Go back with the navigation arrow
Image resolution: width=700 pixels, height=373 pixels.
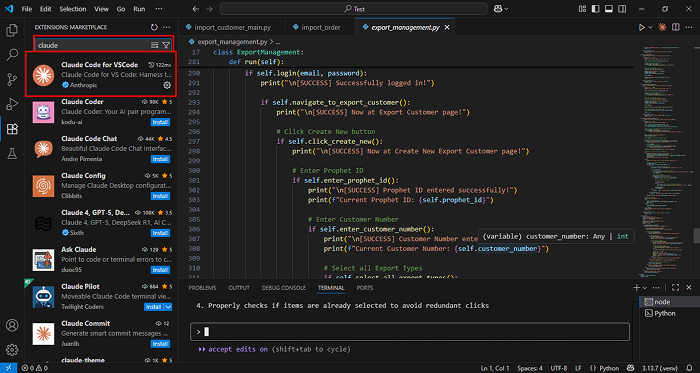pyautogui.click(x=196, y=9)
